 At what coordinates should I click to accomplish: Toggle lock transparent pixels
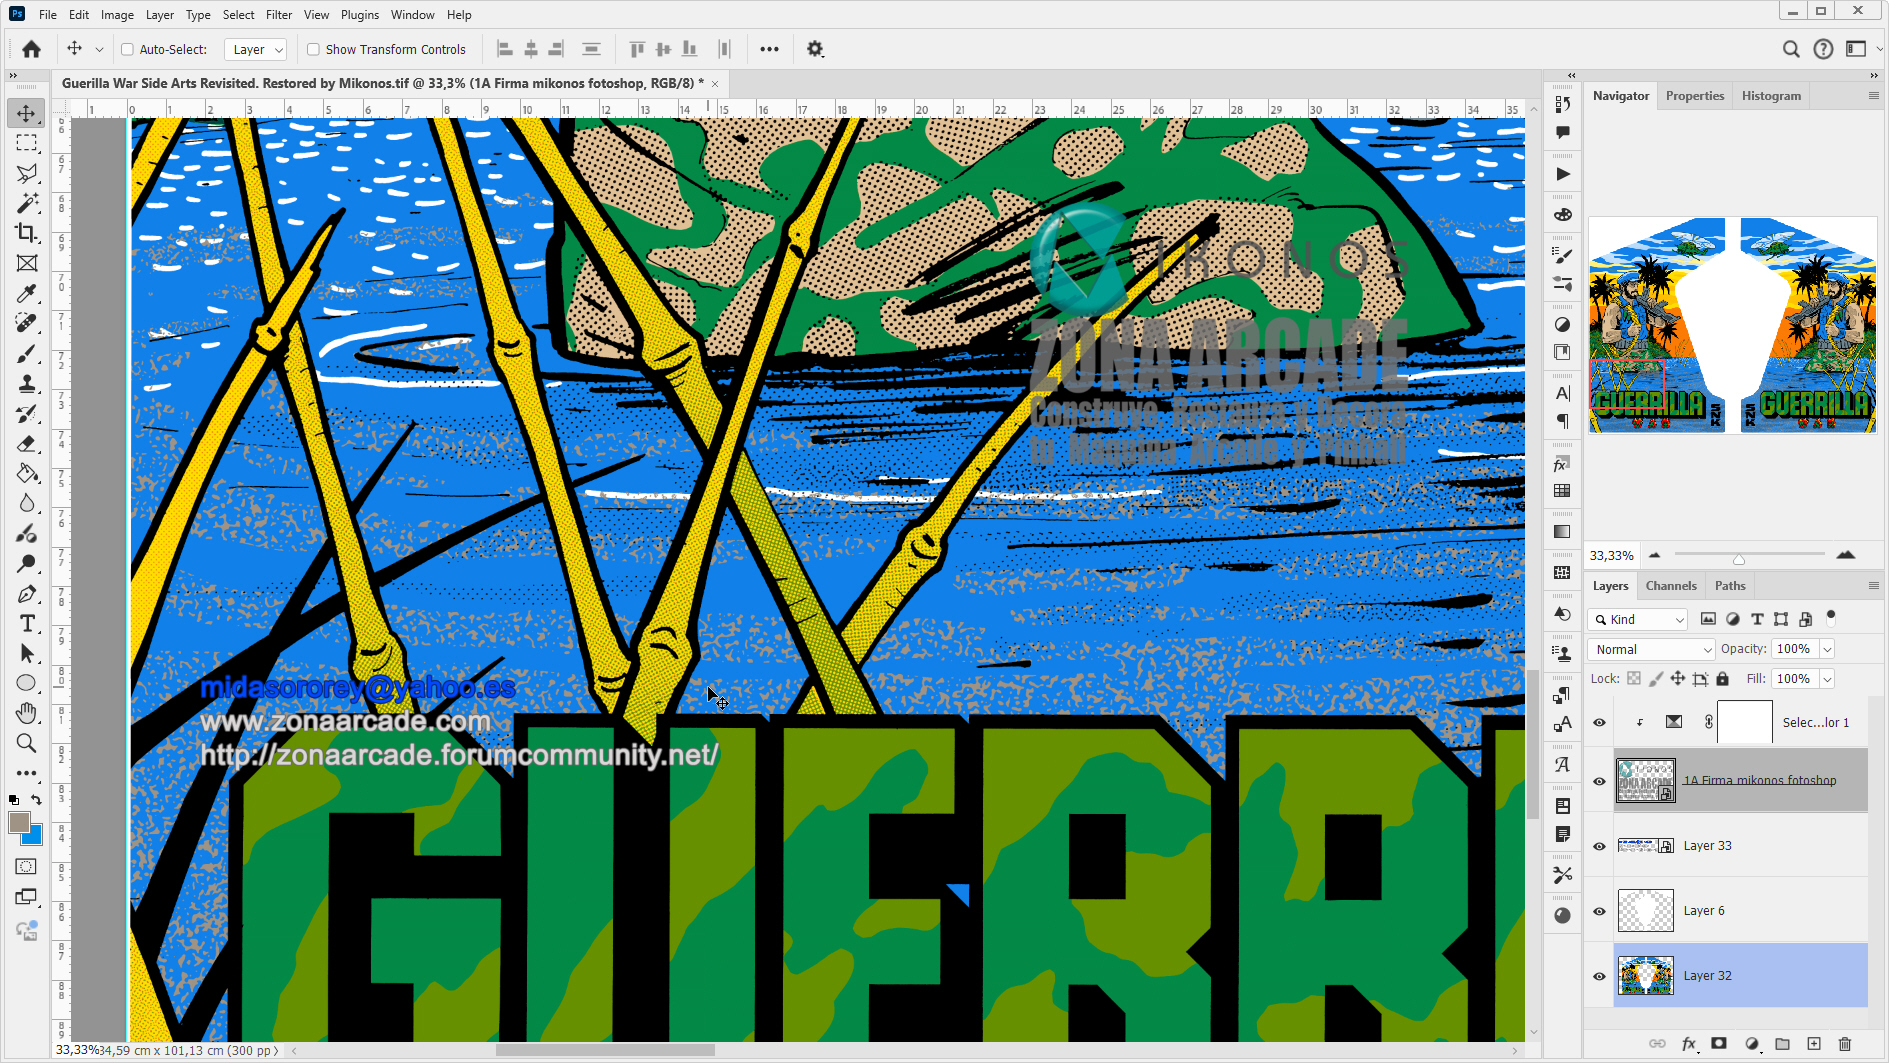coord(1634,679)
